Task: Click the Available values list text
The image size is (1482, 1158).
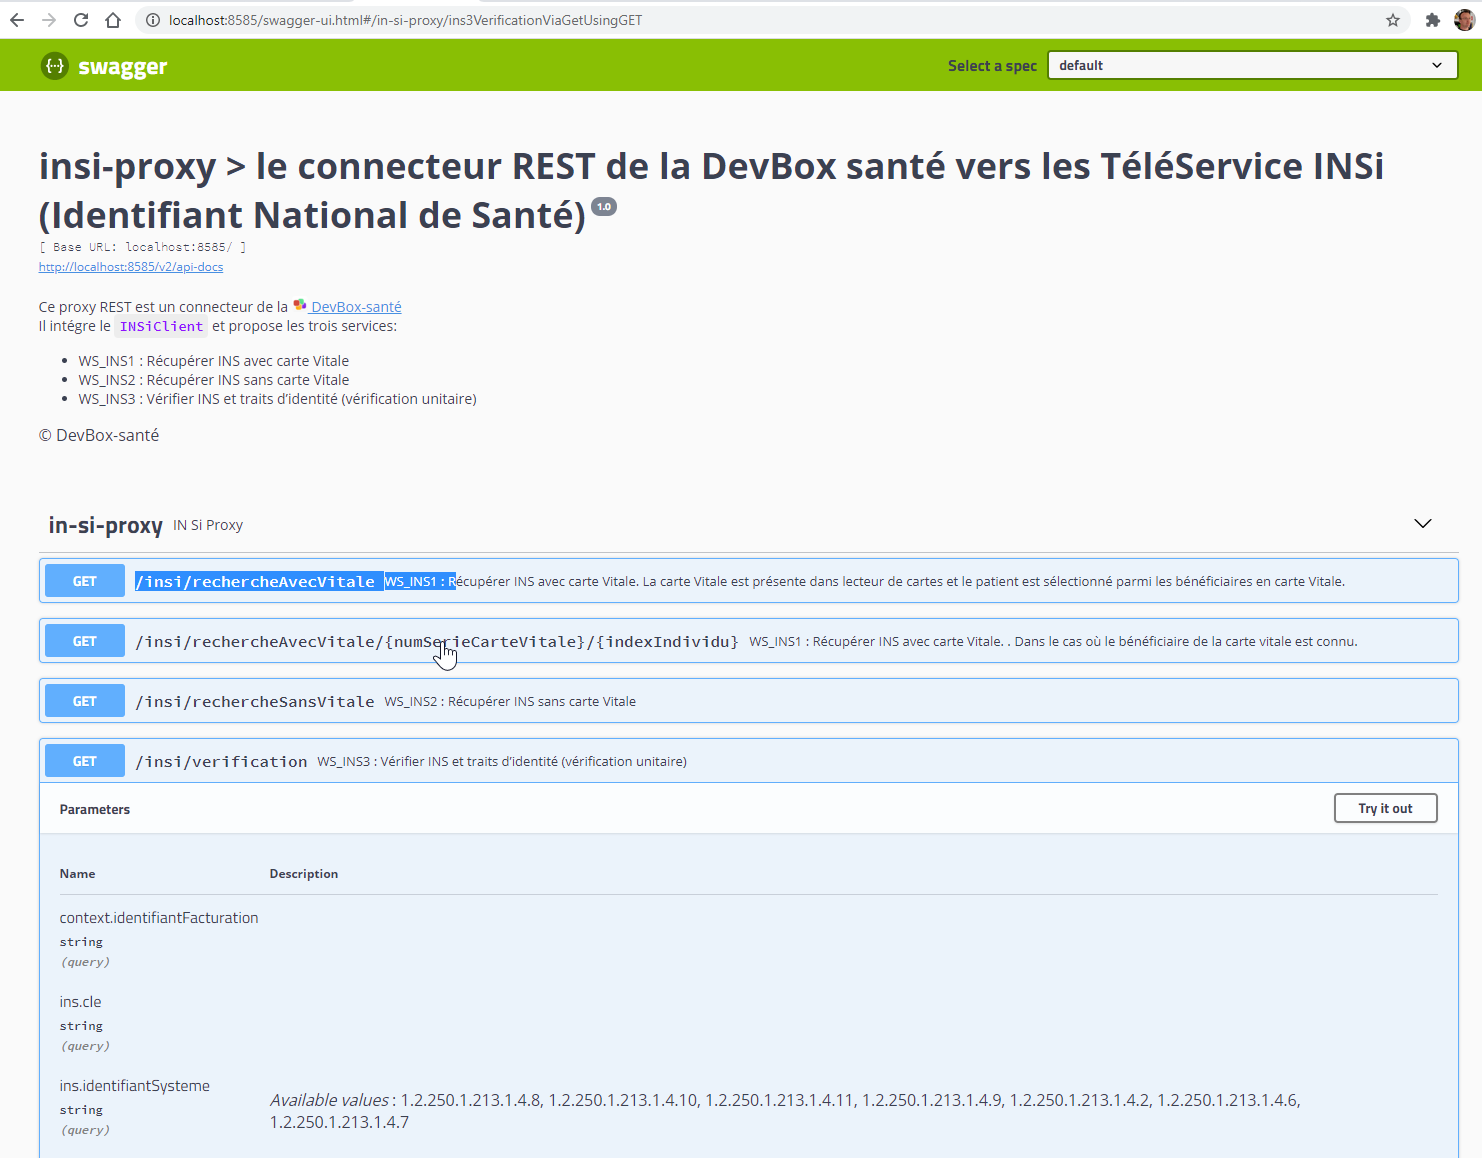Action: tap(785, 1111)
